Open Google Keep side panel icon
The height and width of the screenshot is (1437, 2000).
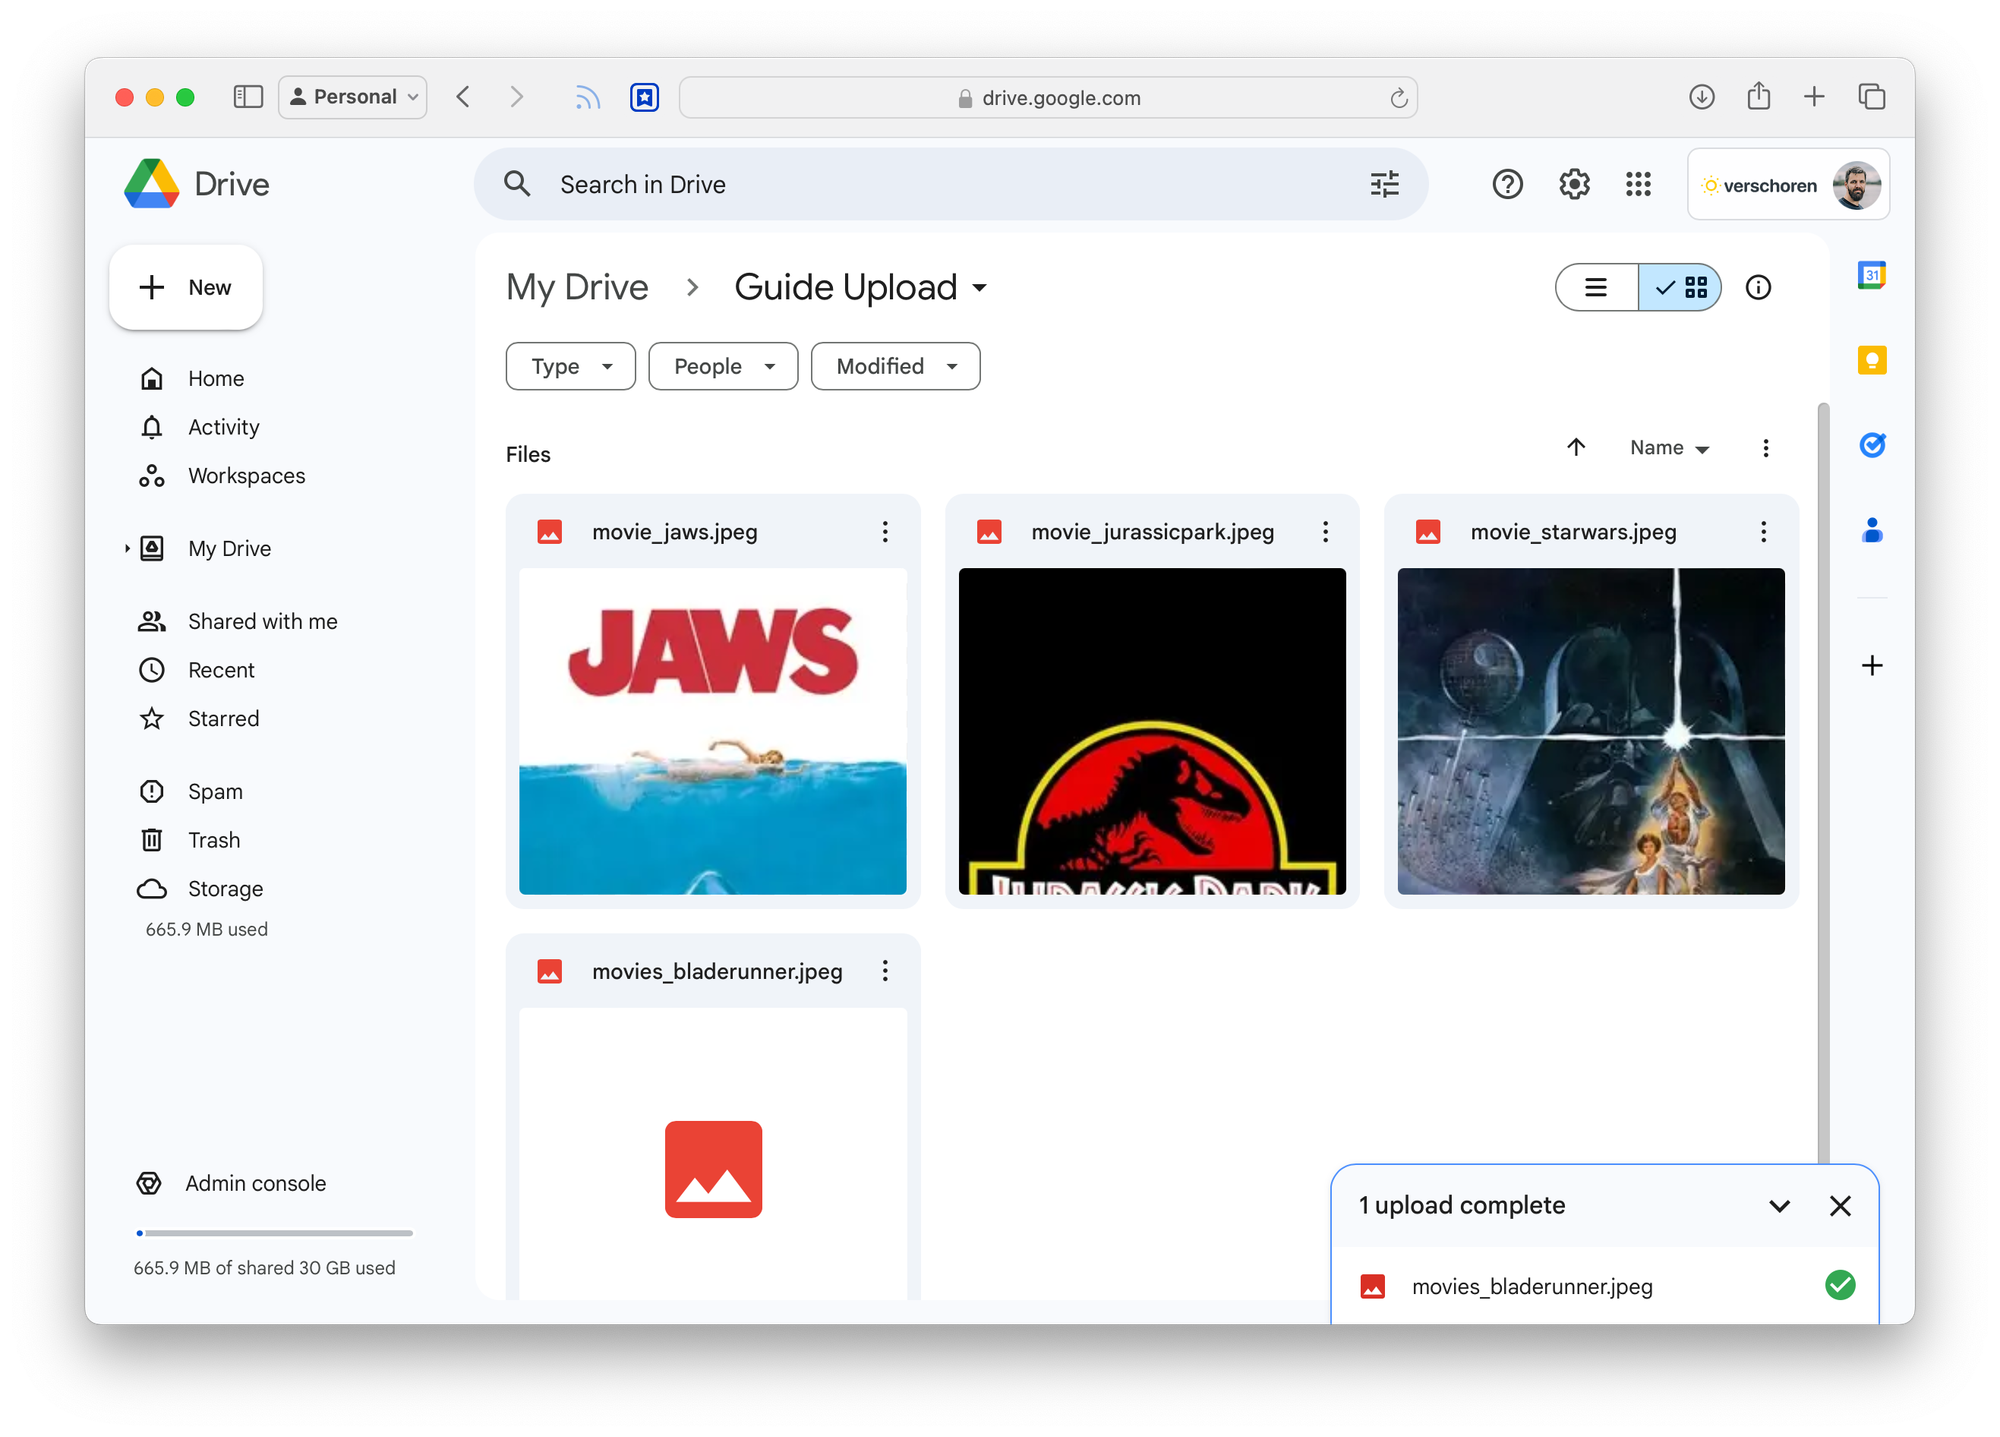[x=1871, y=360]
